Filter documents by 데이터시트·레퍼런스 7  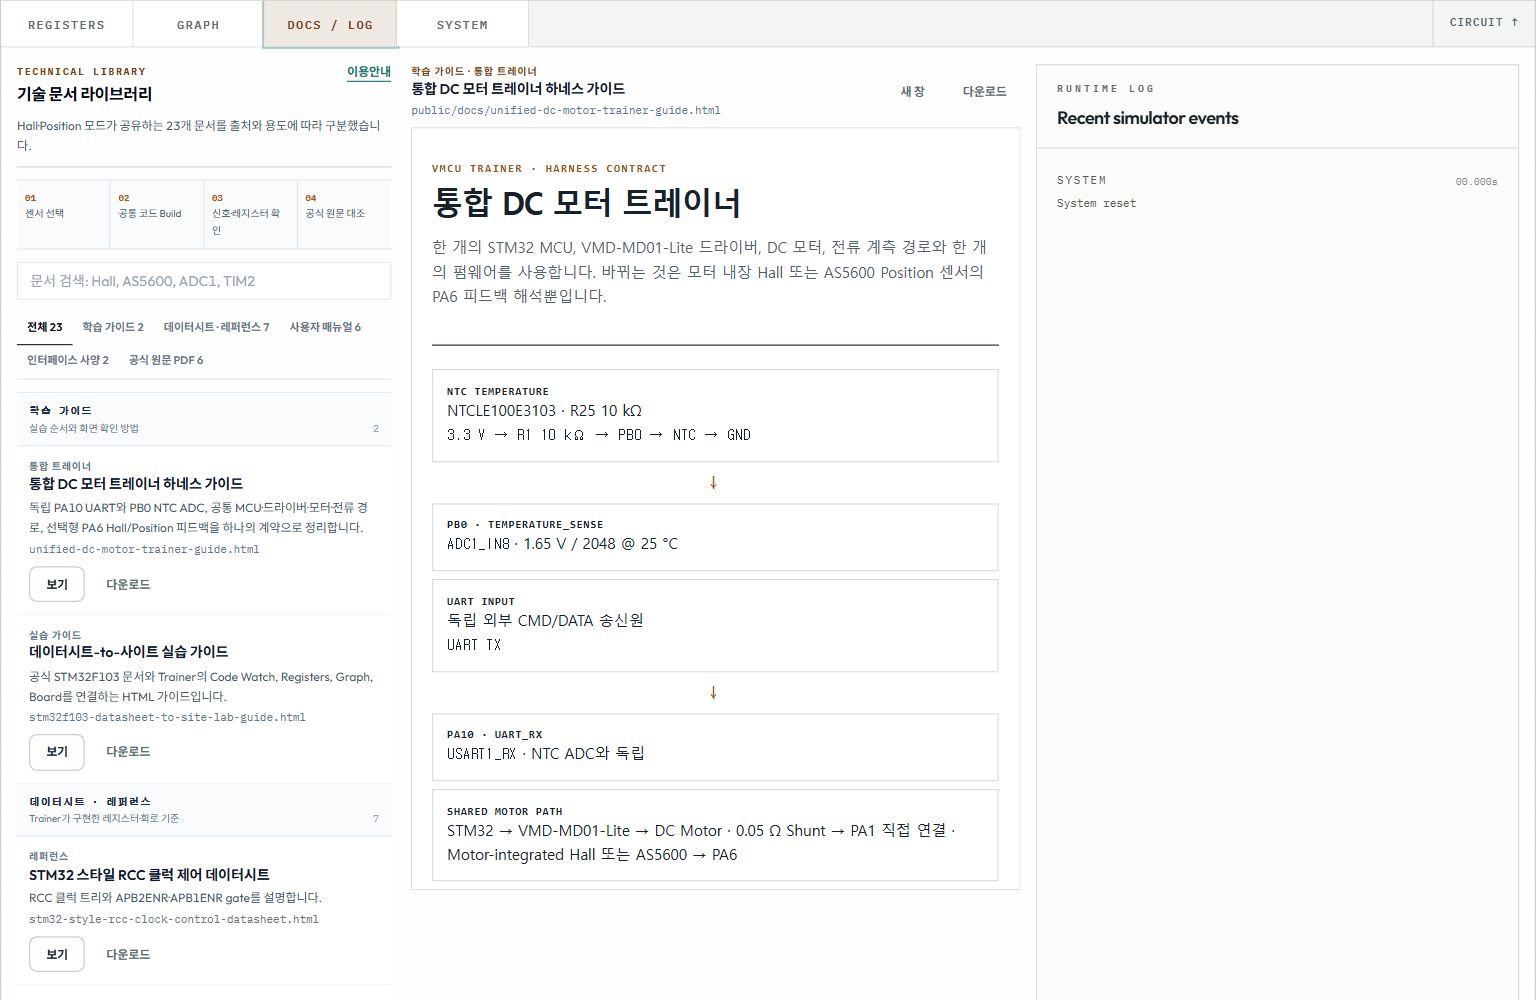(217, 327)
